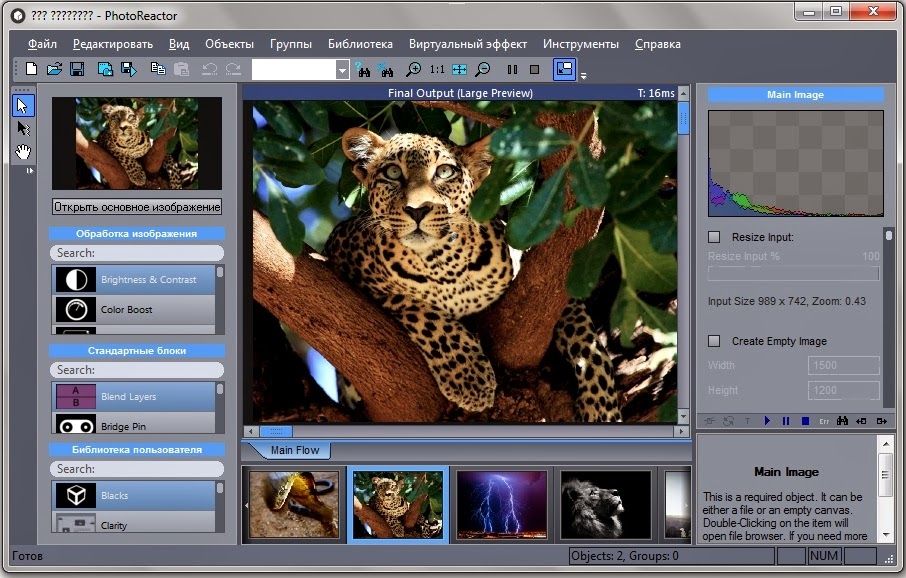
Task: Click the New file icon in toolbar
Action: tap(31, 69)
